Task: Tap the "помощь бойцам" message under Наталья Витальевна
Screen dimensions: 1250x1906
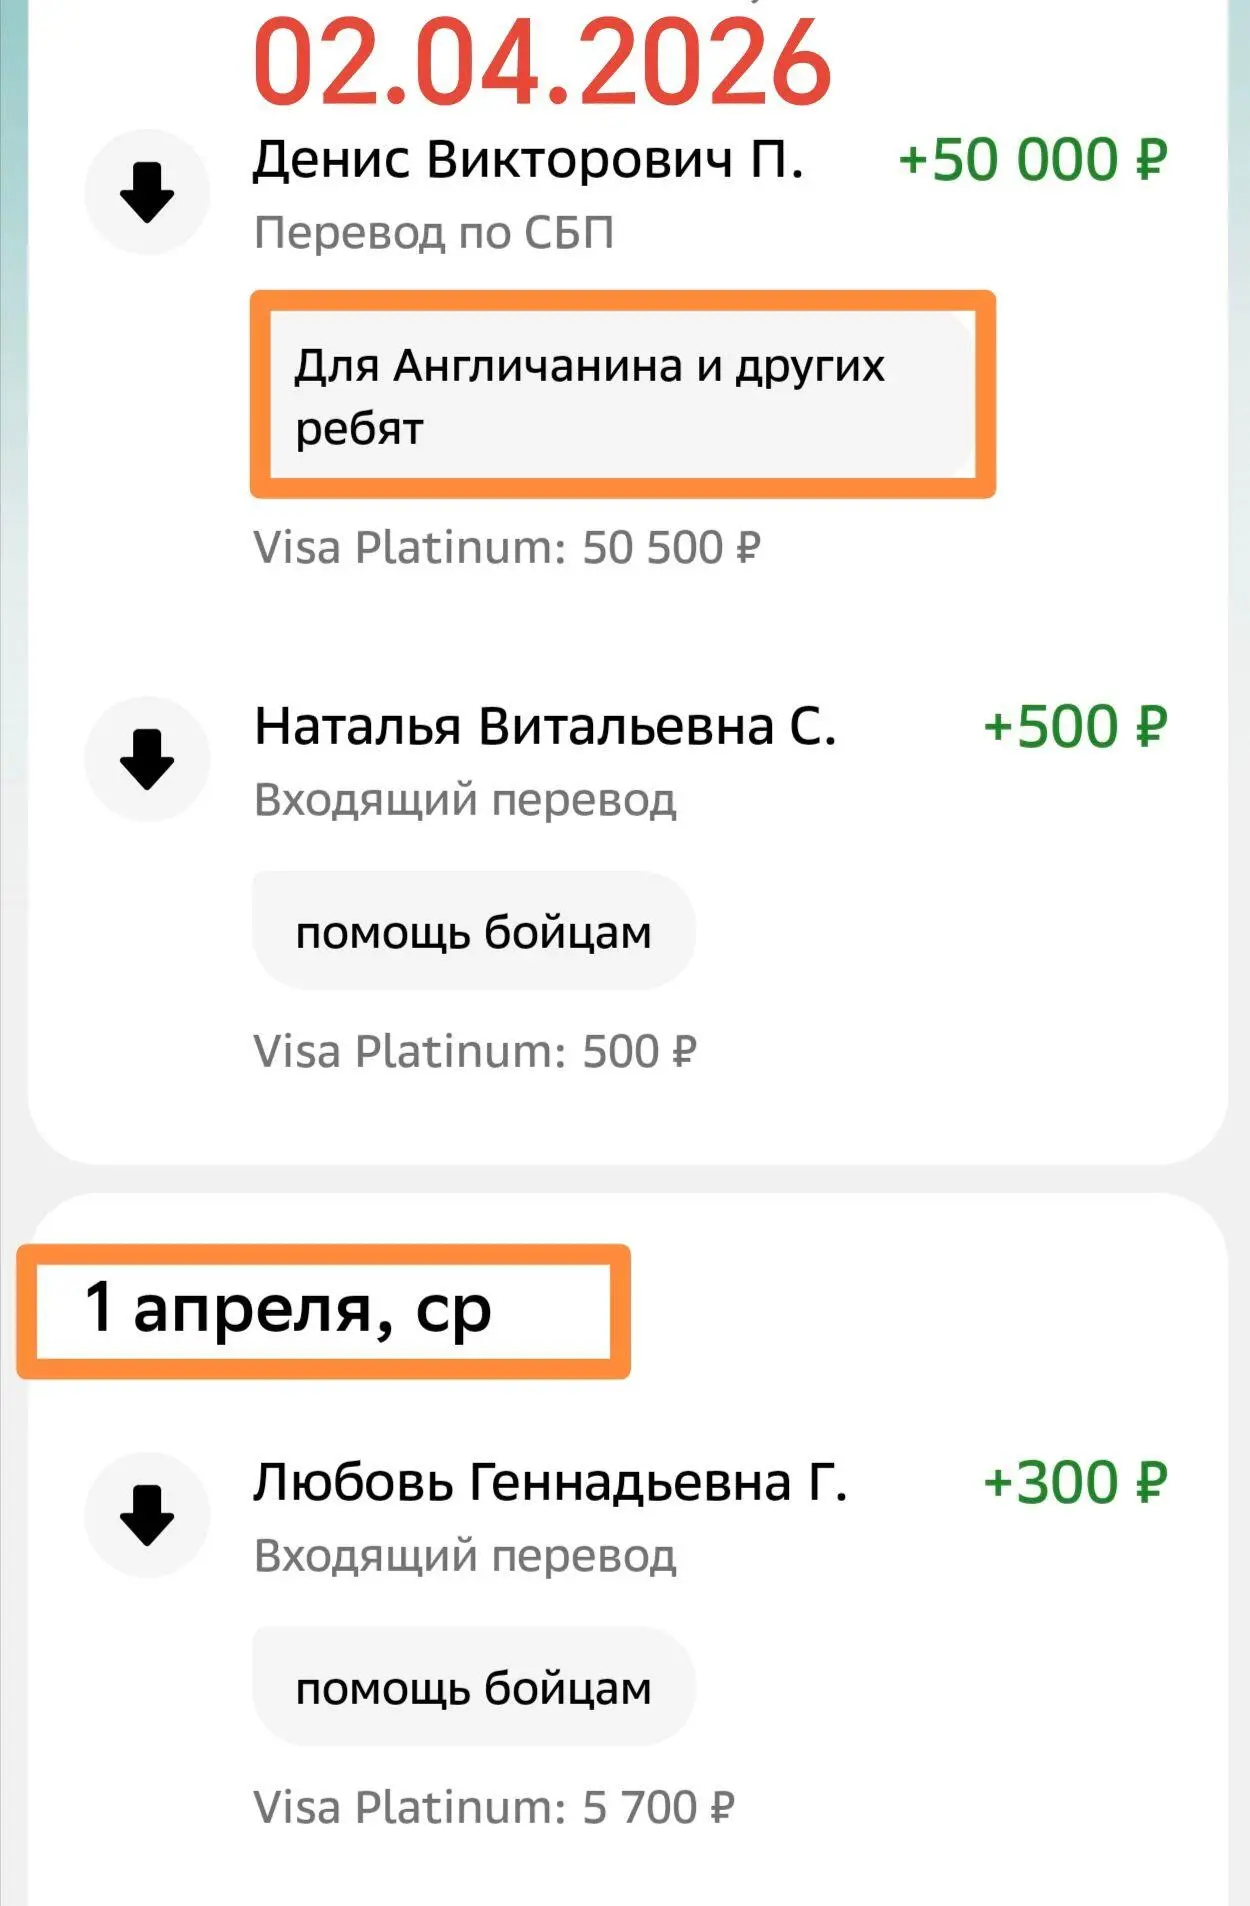Action: pyautogui.click(x=473, y=932)
